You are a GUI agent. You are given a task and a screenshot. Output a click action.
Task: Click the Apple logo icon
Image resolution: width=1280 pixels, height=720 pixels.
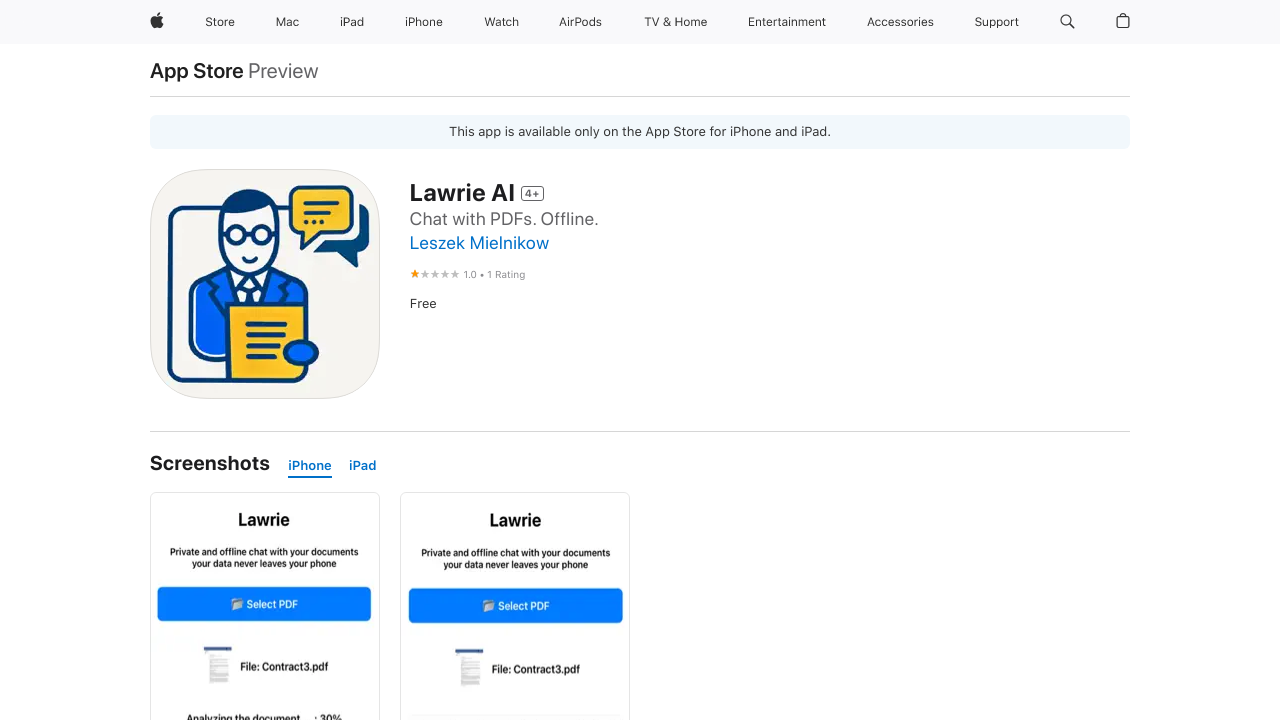click(x=157, y=21)
